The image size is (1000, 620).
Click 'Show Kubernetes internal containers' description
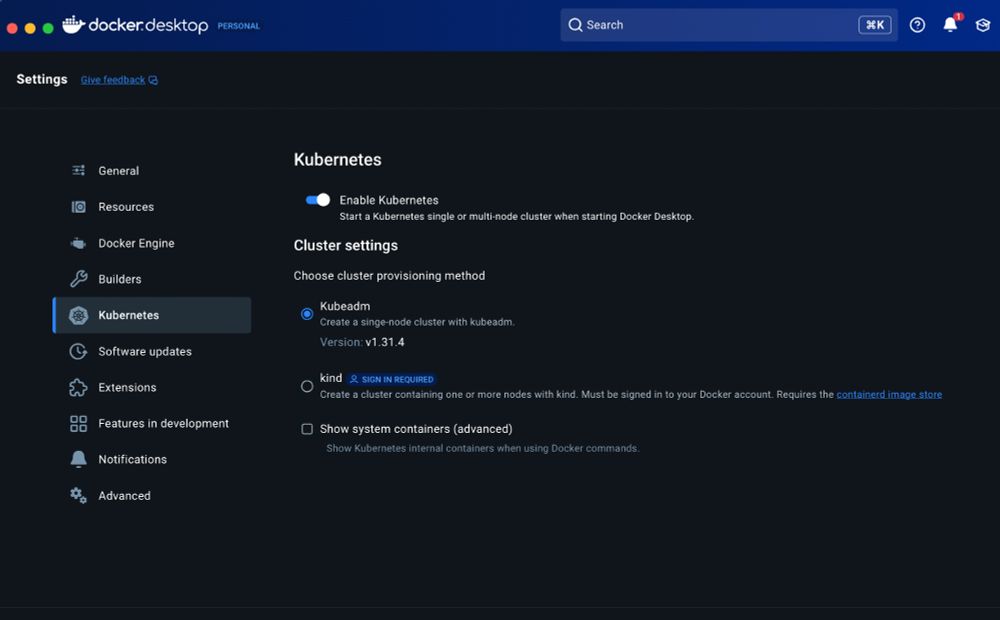pos(483,448)
